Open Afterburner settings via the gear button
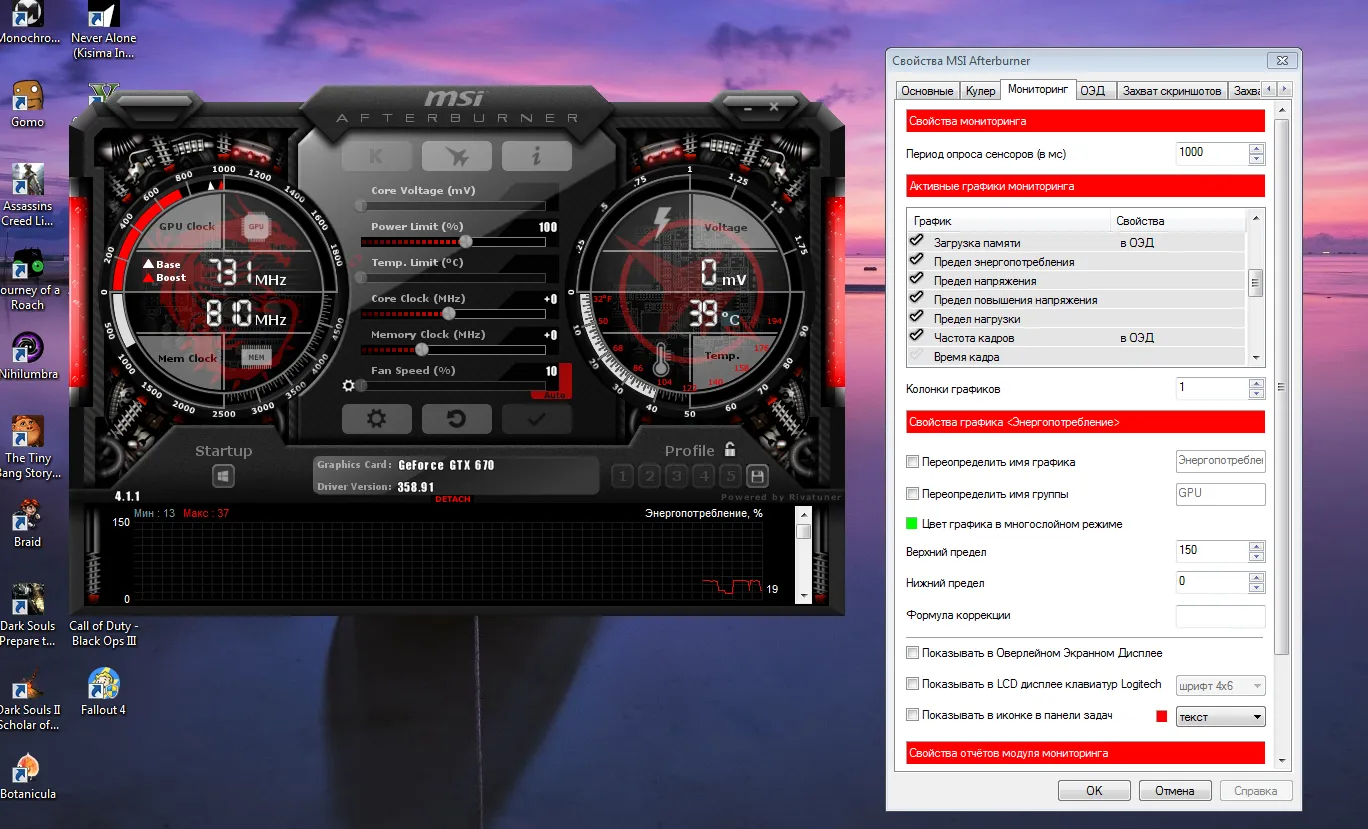This screenshot has width=1368, height=829. tap(376, 419)
